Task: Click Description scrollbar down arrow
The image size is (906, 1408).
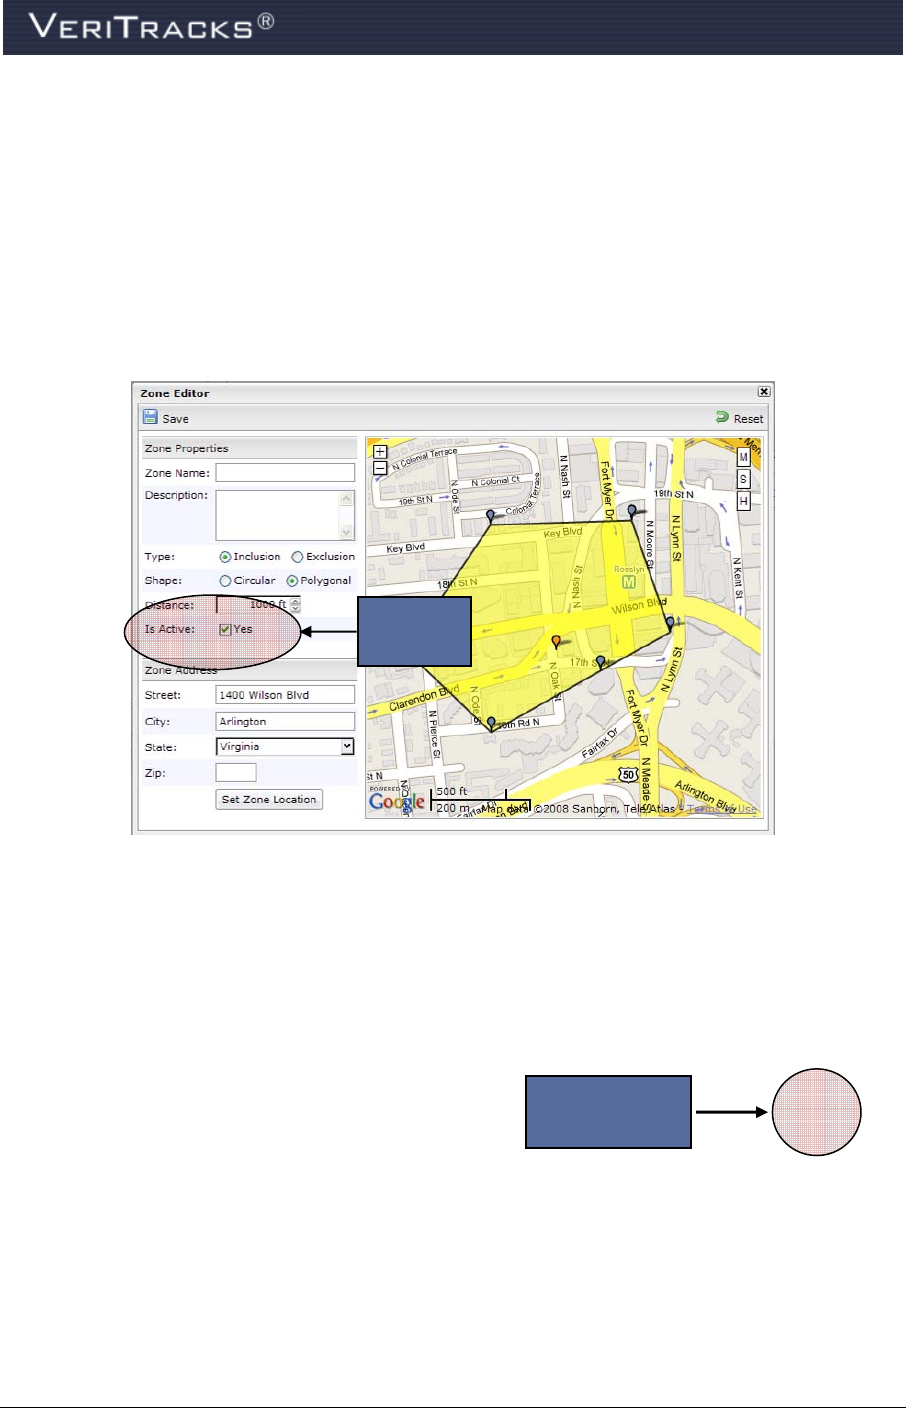Action: pyautogui.click(x=347, y=534)
